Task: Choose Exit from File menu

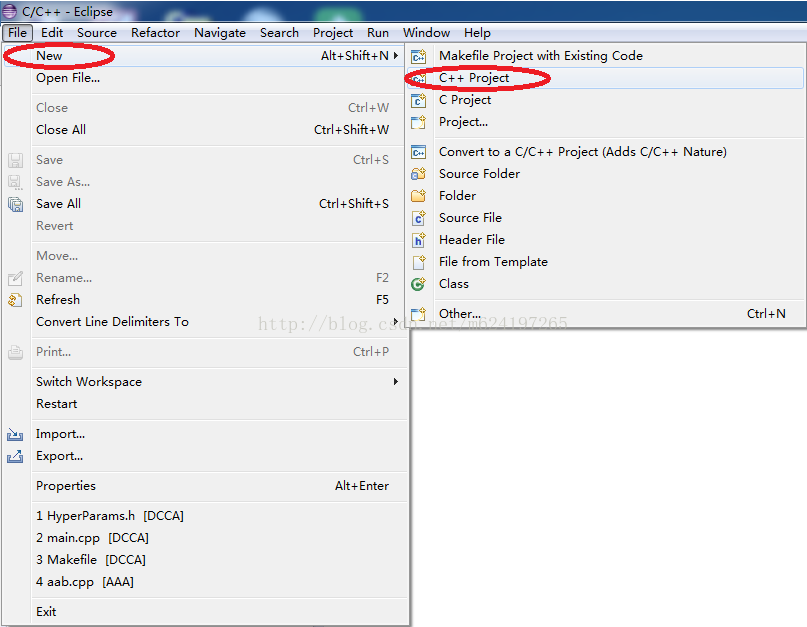Action: [205, 612]
